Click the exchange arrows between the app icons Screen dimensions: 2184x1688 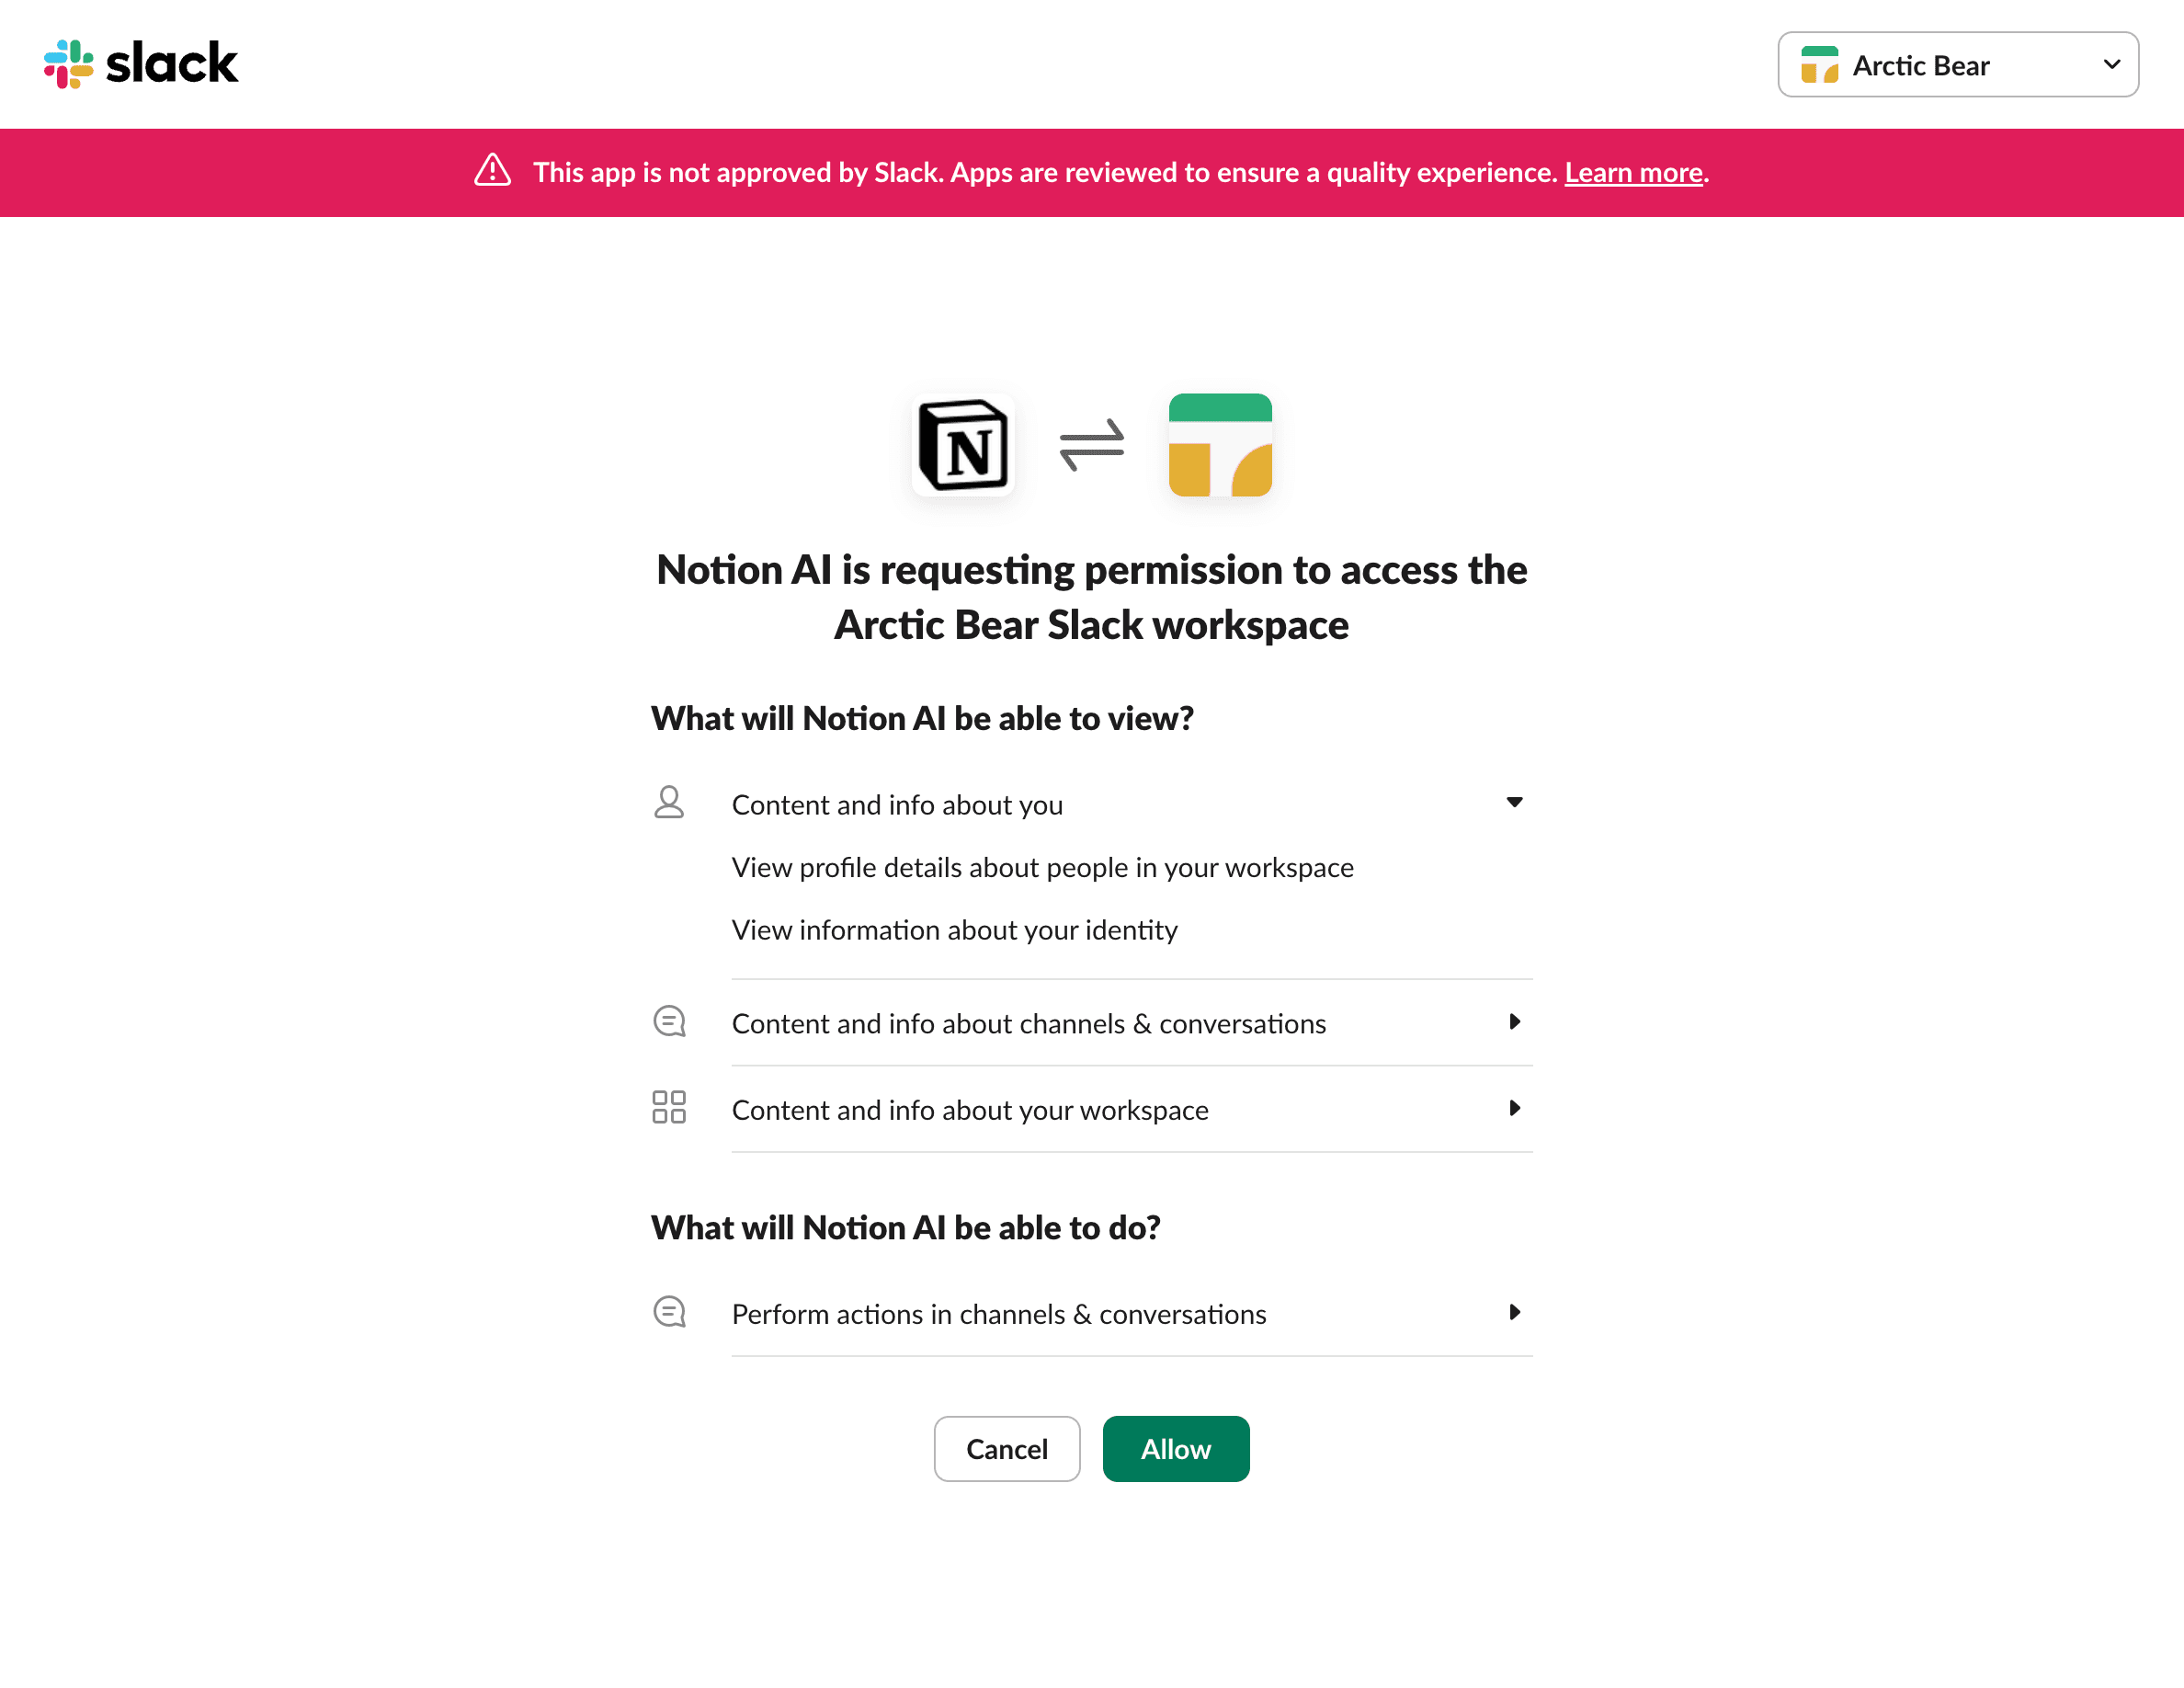coord(1092,447)
